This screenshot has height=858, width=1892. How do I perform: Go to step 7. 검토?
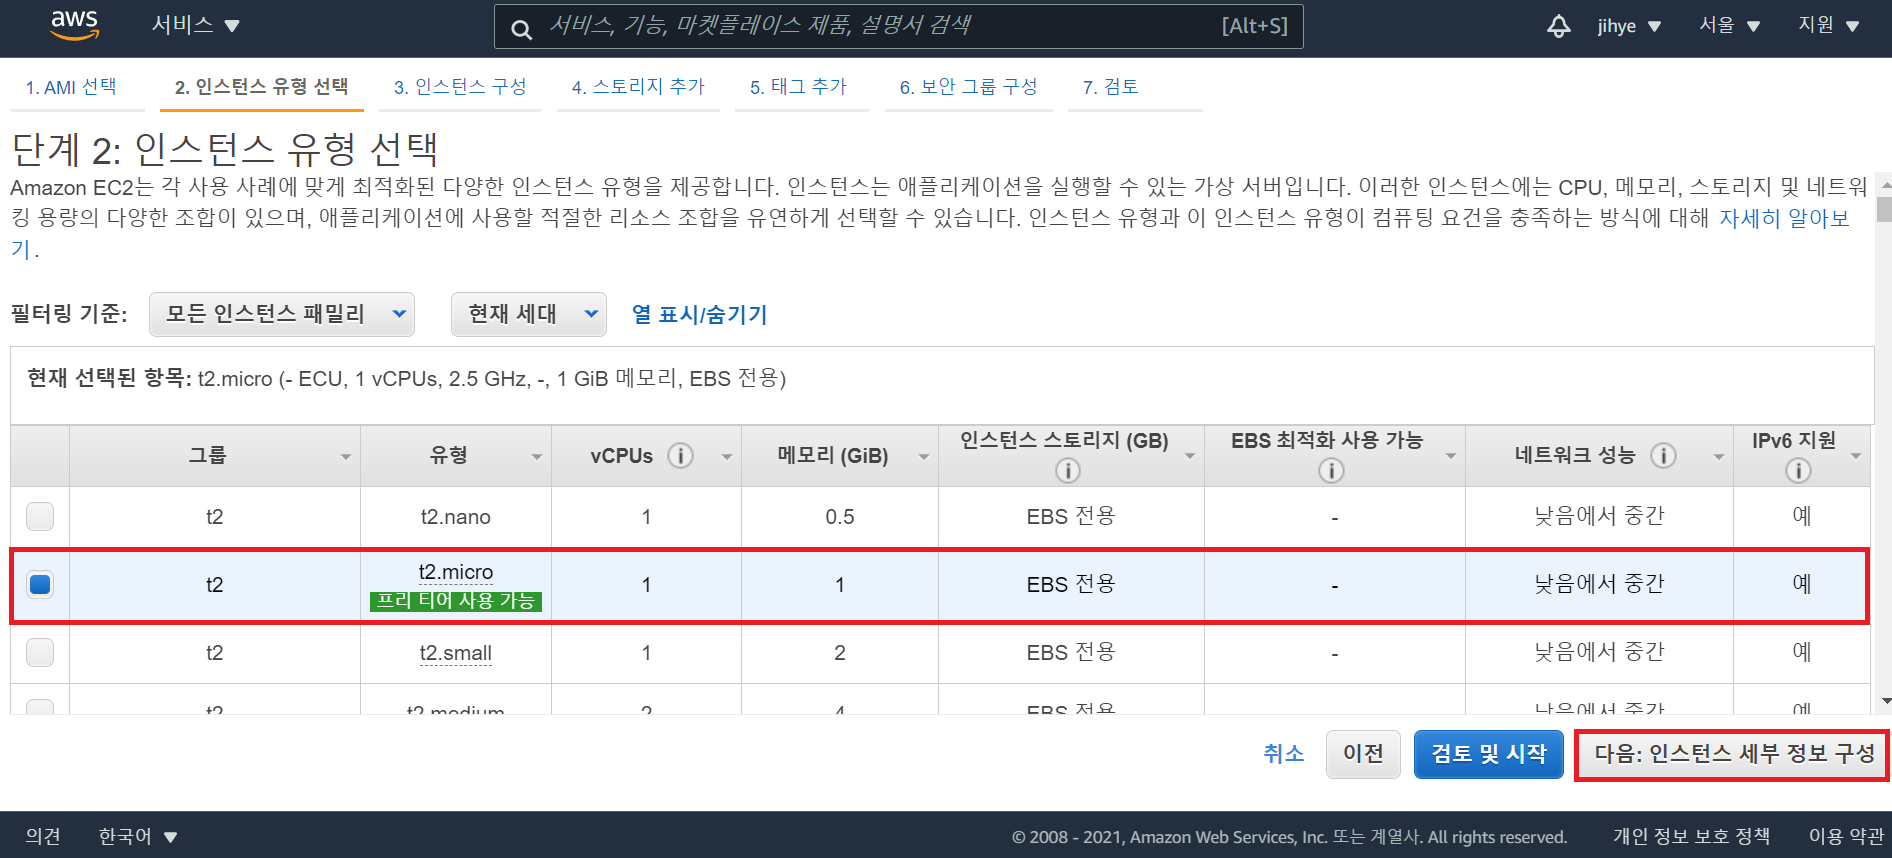pyautogui.click(x=1110, y=87)
